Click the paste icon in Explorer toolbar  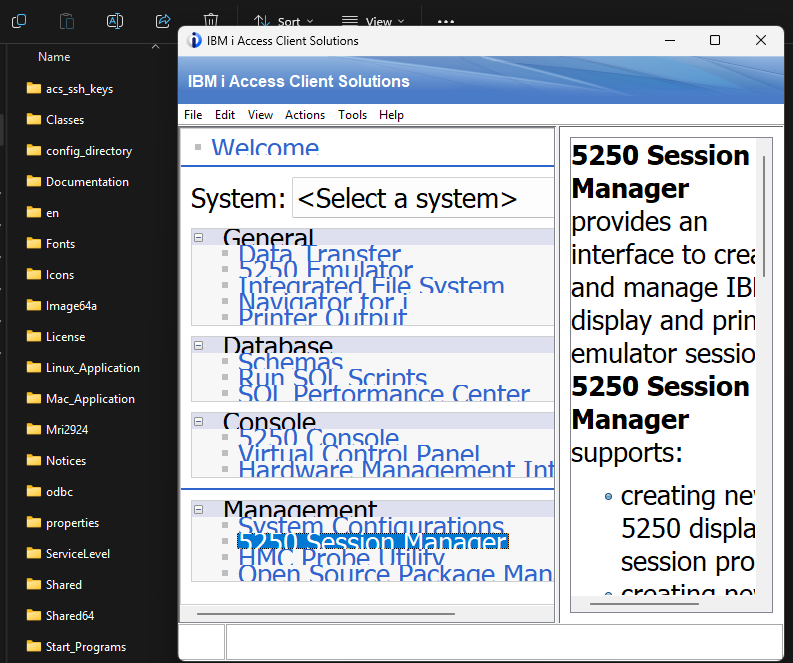point(67,21)
